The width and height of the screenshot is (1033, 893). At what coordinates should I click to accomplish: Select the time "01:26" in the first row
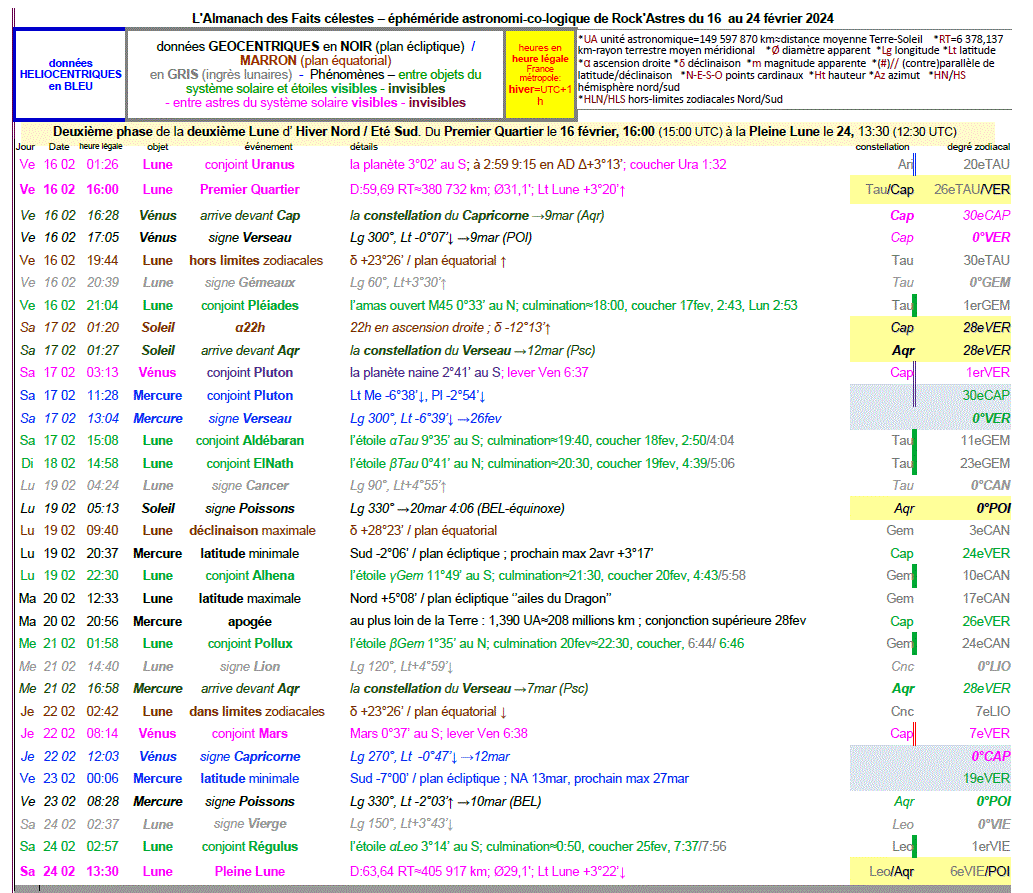click(103, 164)
